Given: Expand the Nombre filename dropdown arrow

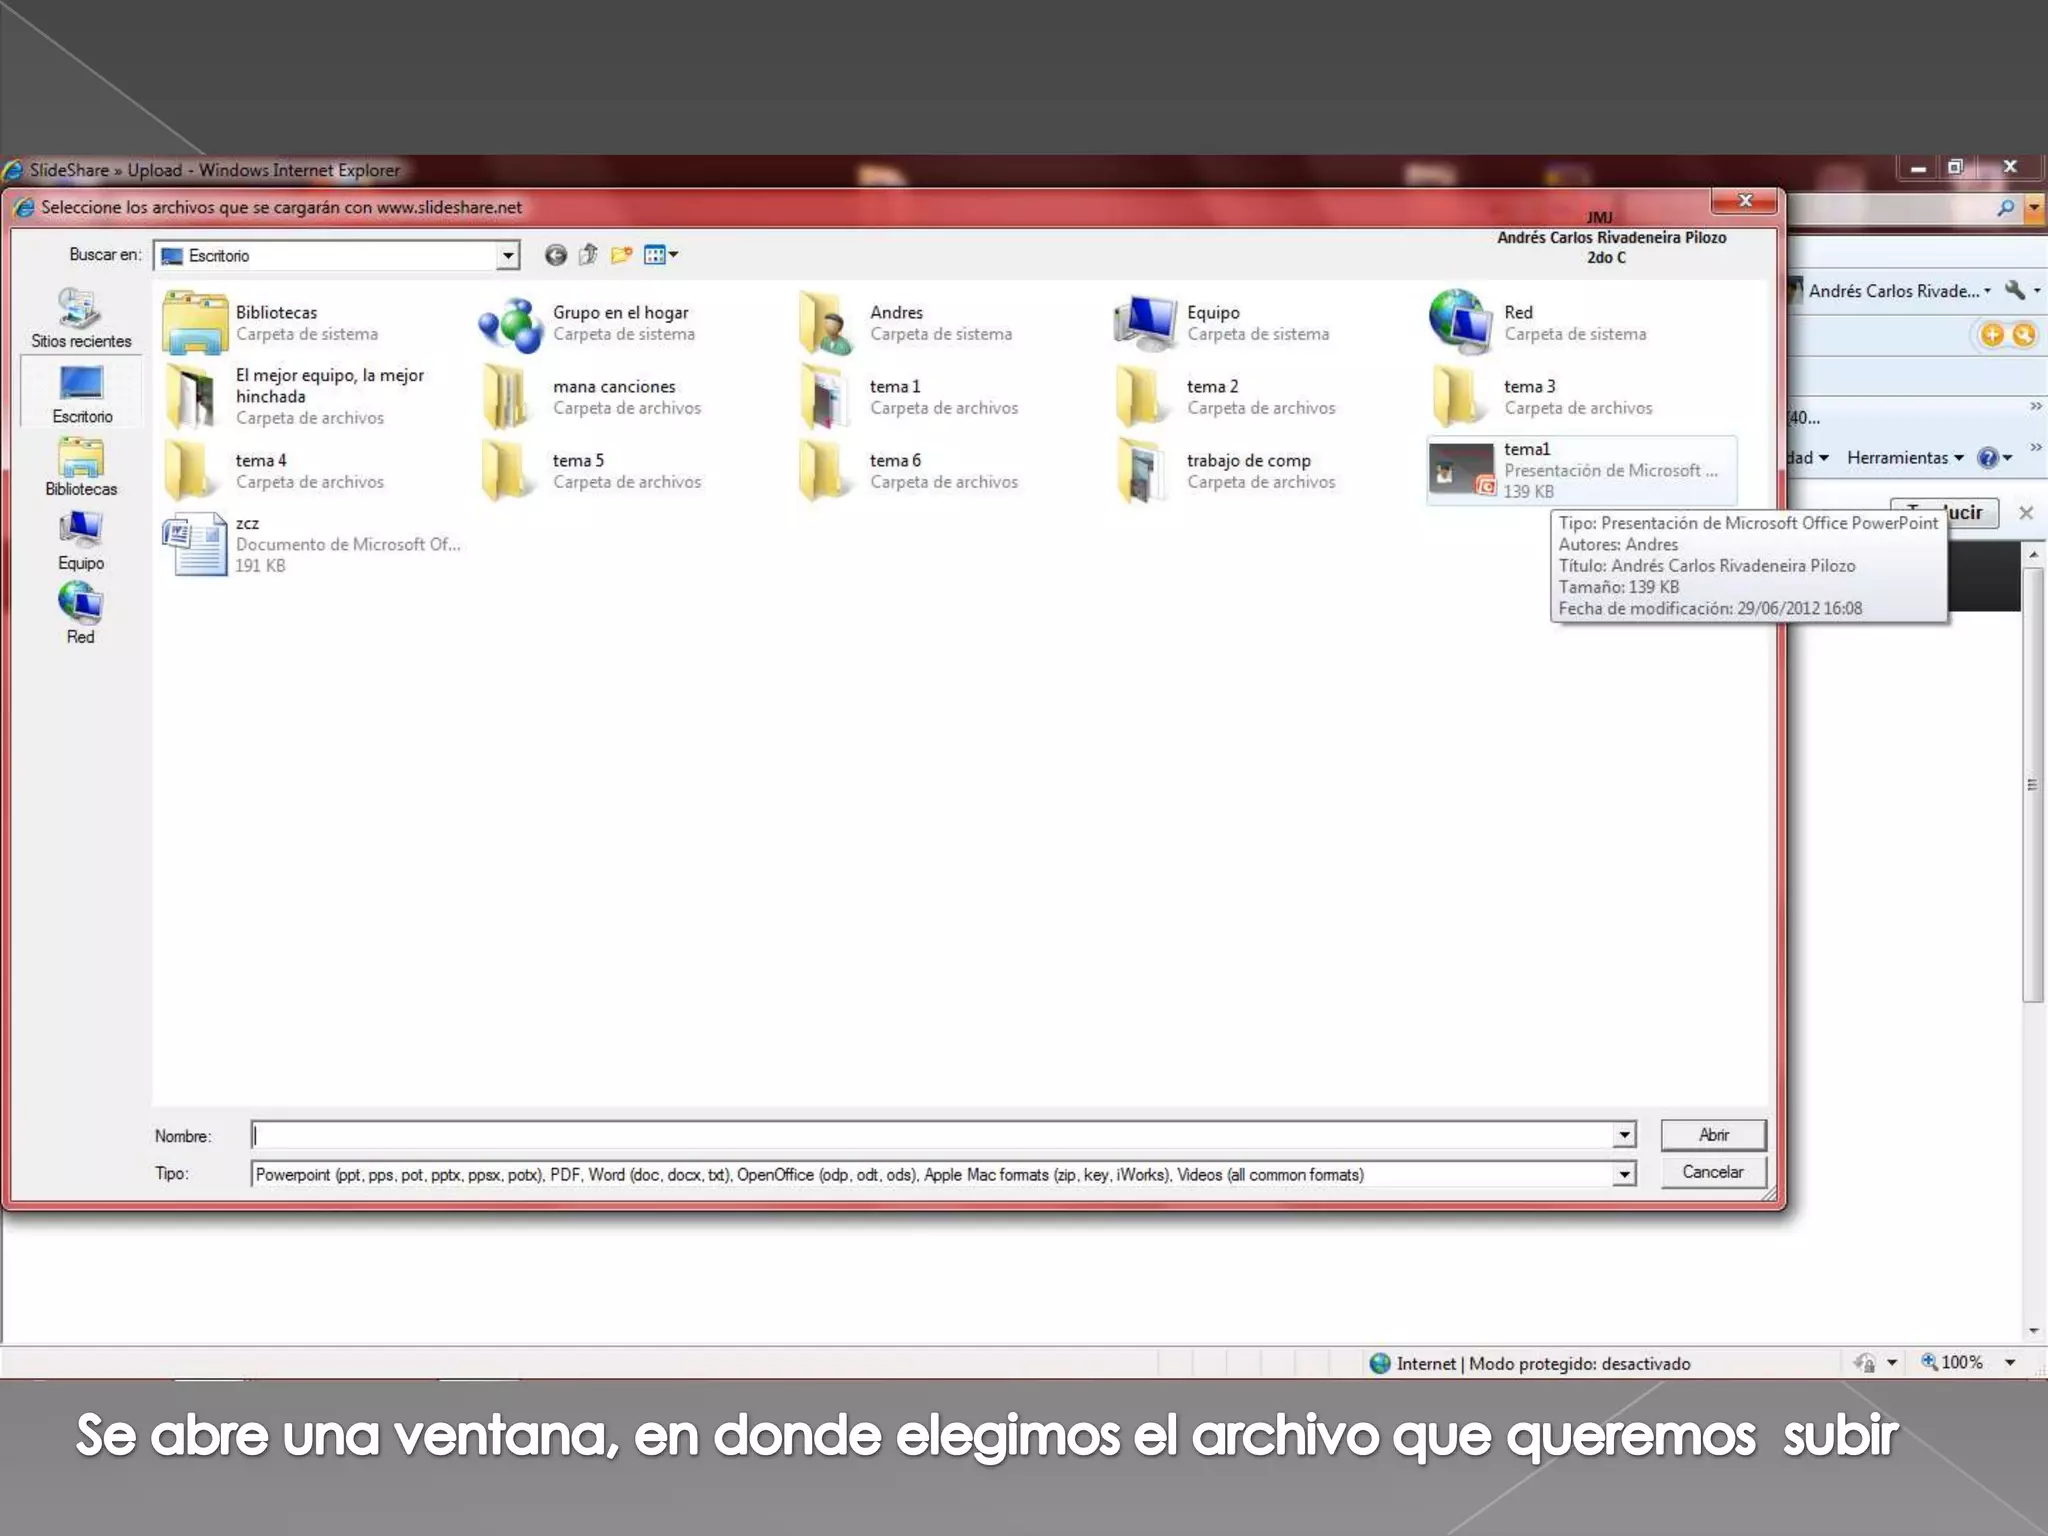Looking at the screenshot, I should 1624,1135.
